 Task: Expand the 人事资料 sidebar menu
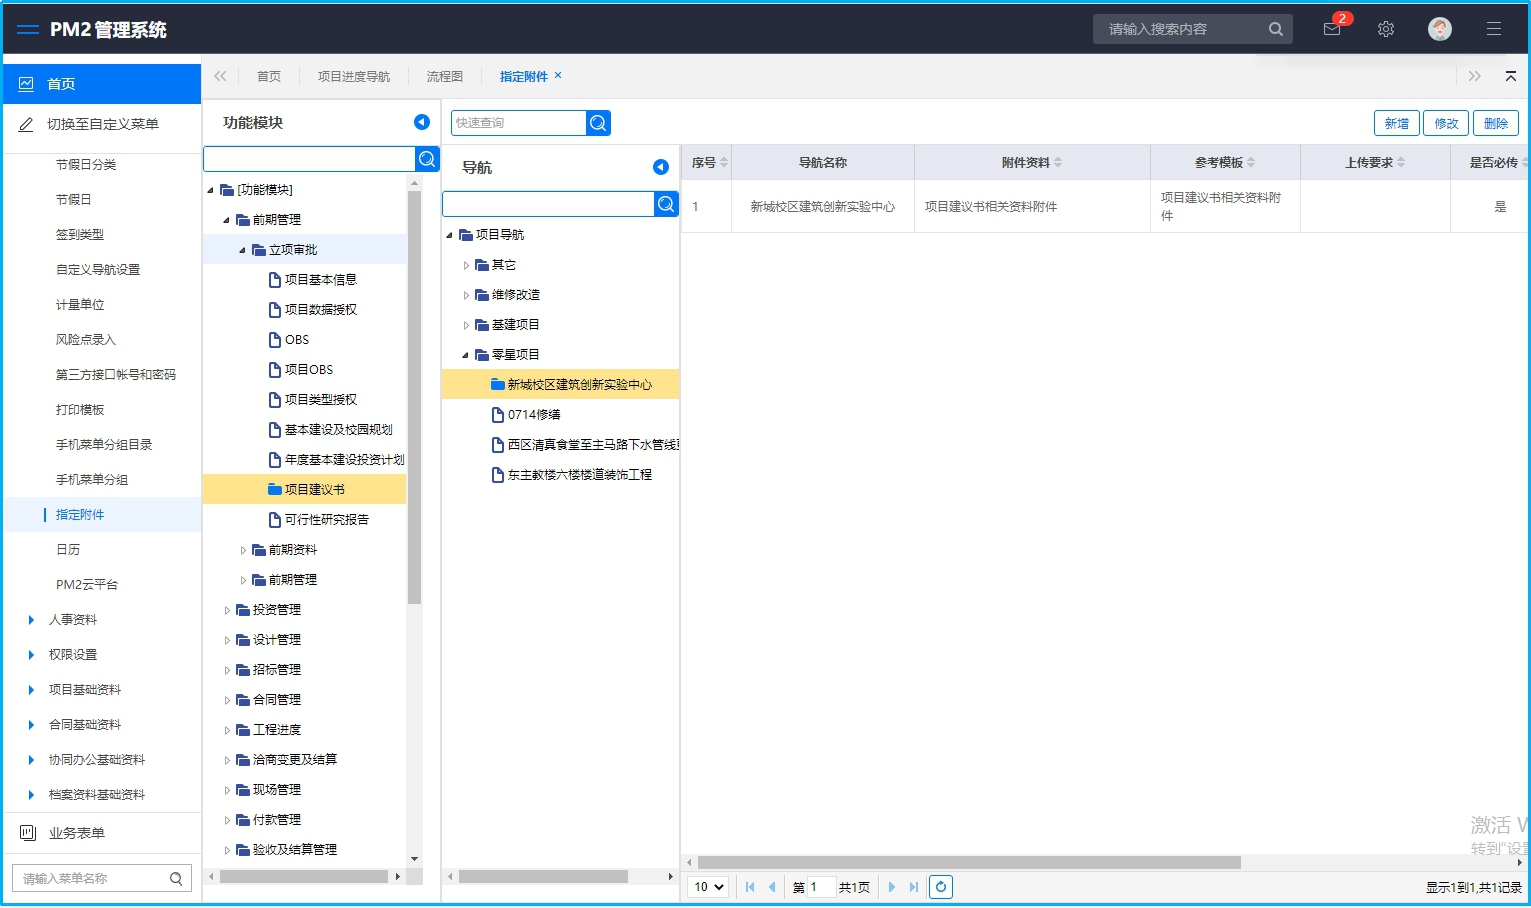click(x=32, y=620)
